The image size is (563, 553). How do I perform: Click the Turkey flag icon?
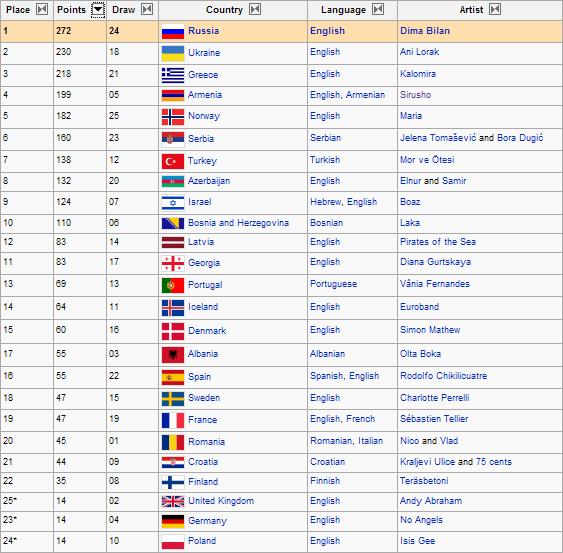pos(173,161)
